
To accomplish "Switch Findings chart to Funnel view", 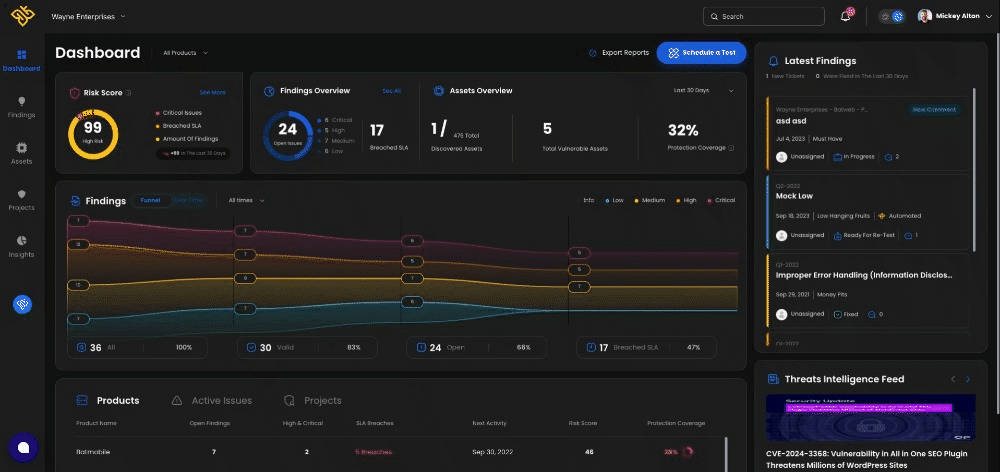I will [x=151, y=200].
